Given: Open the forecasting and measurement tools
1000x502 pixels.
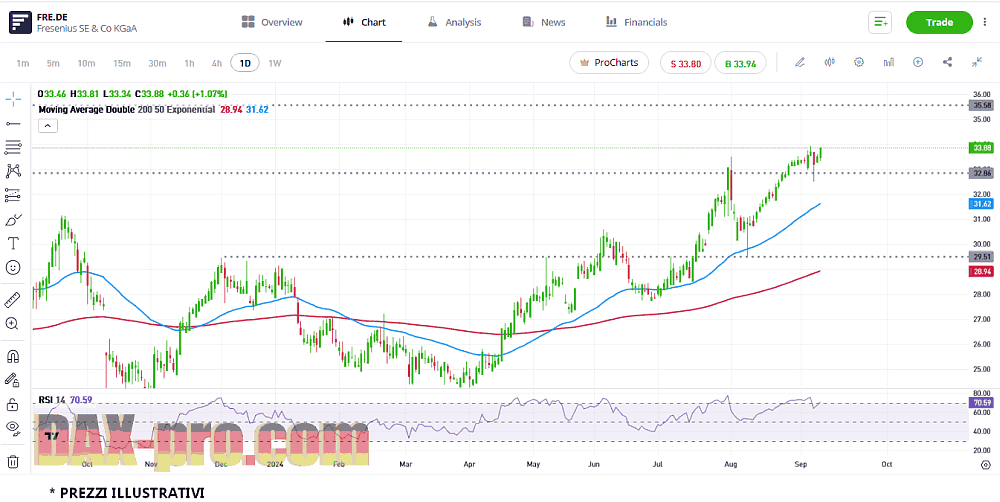Looking at the screenshot, I should [13, 195].
